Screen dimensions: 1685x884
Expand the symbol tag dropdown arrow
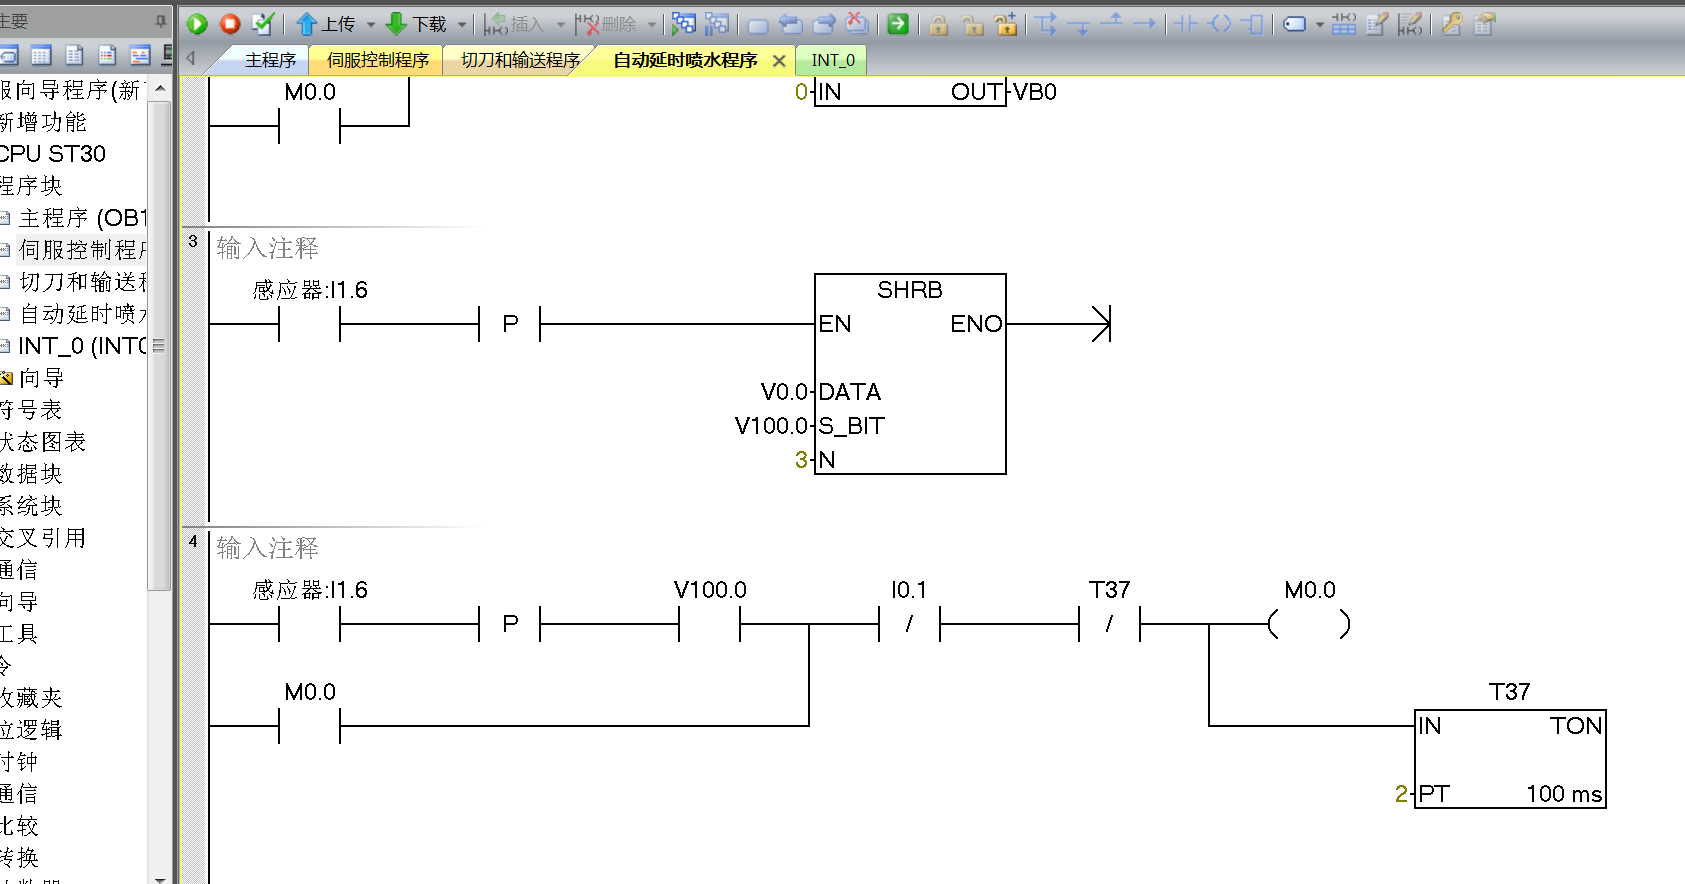coord(1320,25)
